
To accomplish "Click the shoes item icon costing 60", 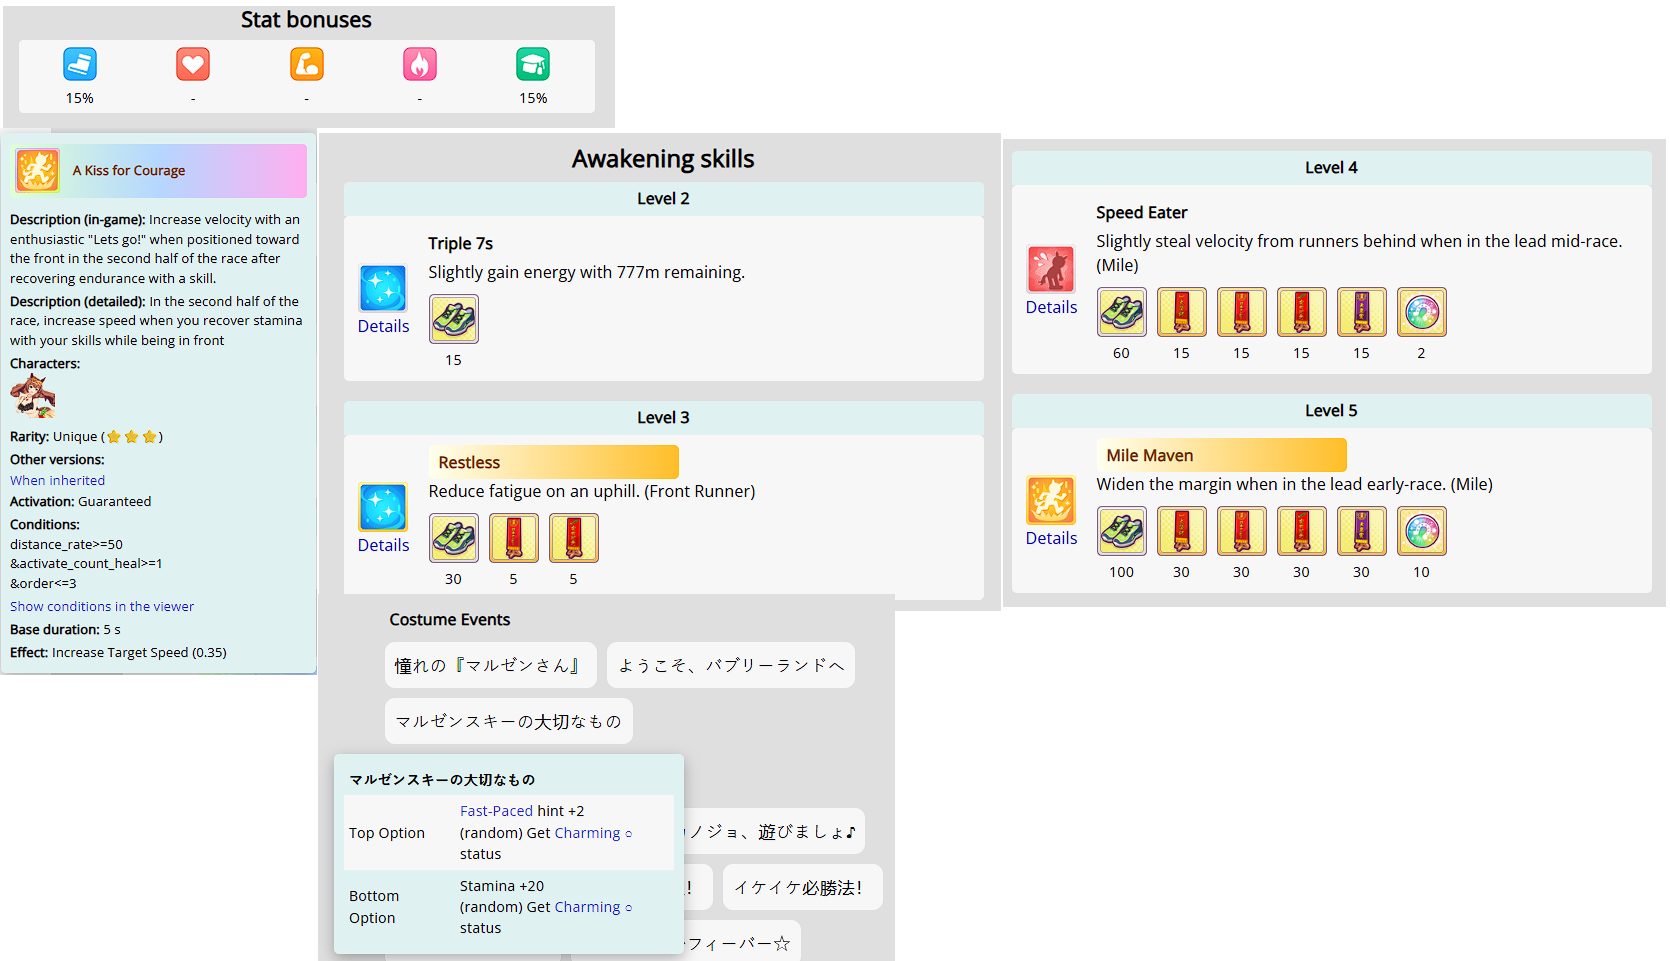I will coord(1122,312).
